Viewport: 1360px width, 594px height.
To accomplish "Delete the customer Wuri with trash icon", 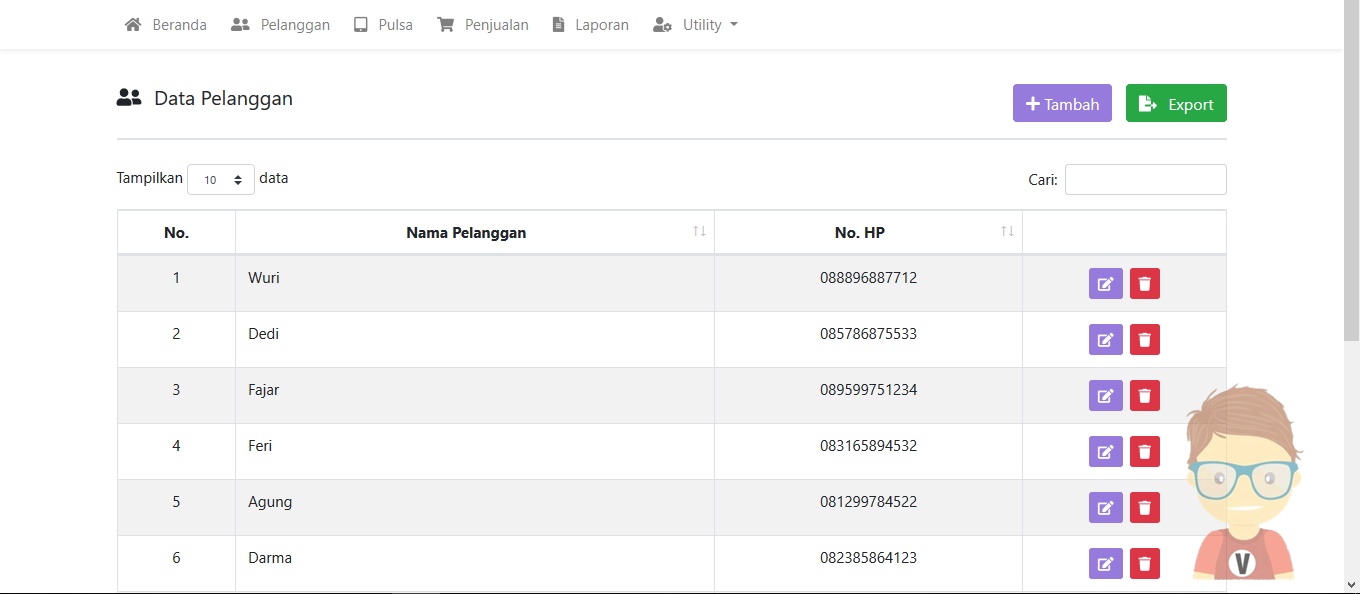I will [x=1145, y=284].
